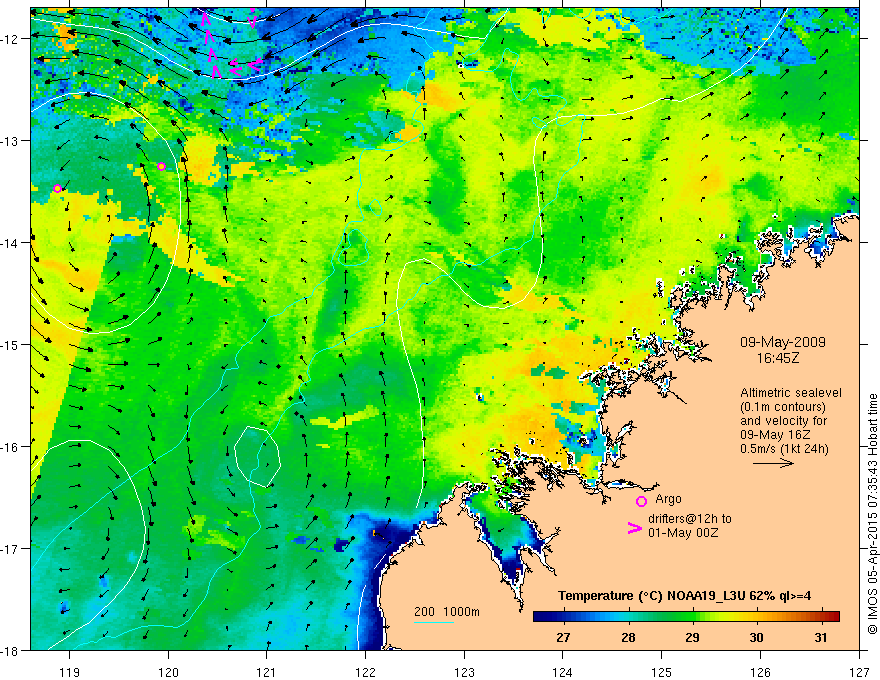This screenshot has height=680, width=880.
Task: Click the 'Altimetric sealevel' legend text
Action: click(791, 393)
